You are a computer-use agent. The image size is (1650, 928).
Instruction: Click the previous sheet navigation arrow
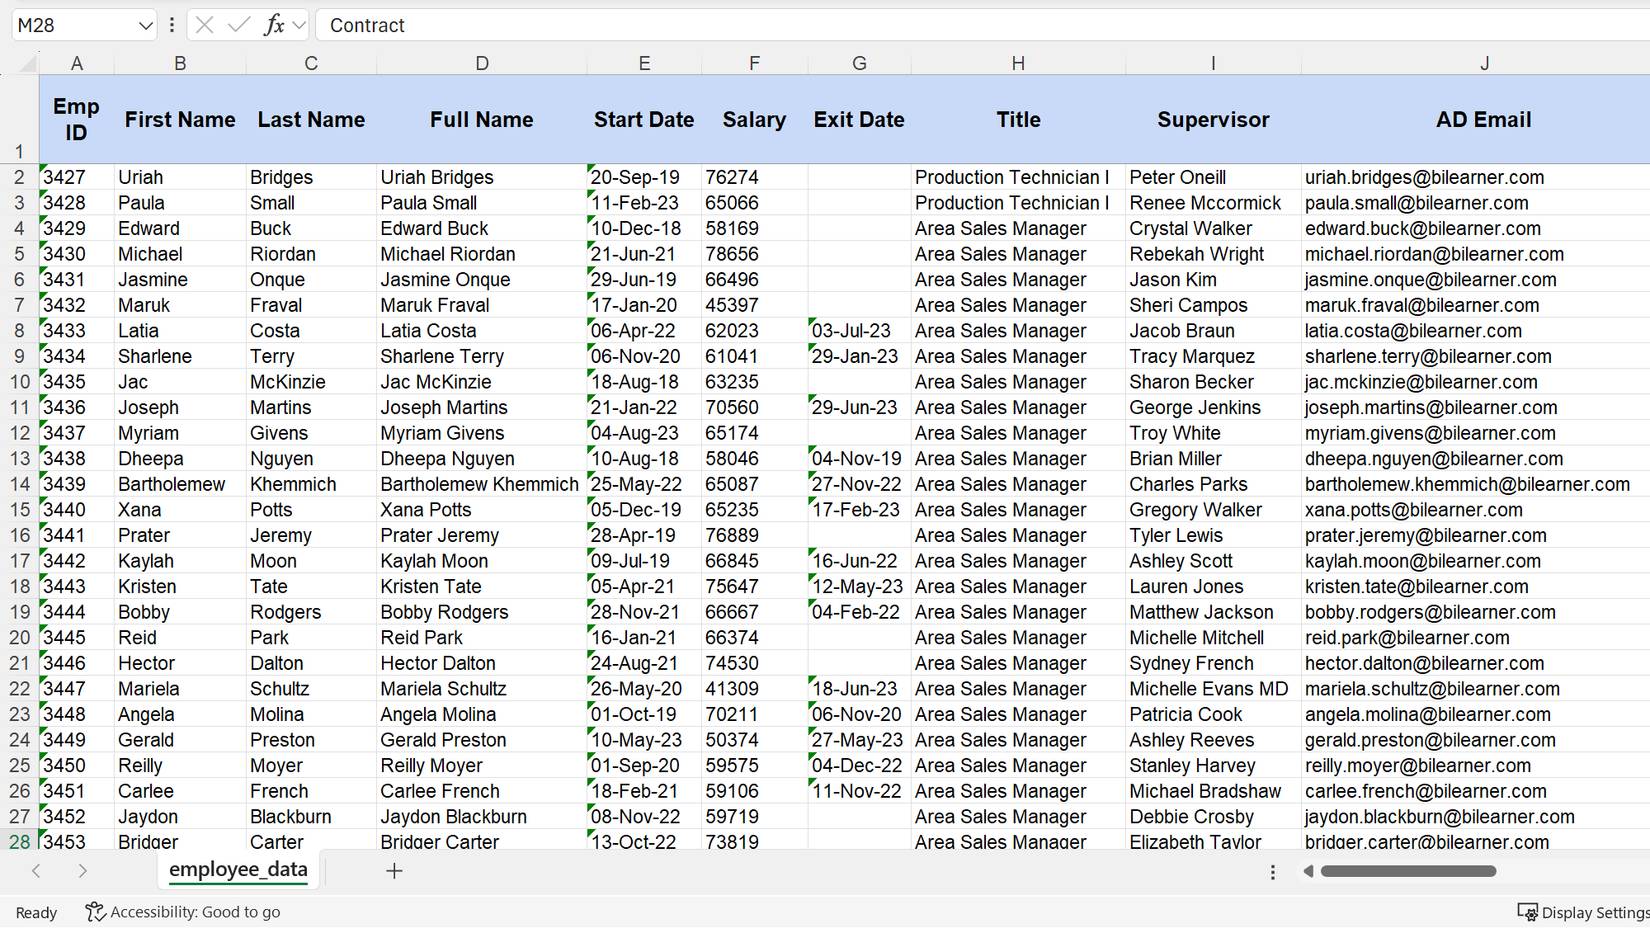(x=36, y=871)
